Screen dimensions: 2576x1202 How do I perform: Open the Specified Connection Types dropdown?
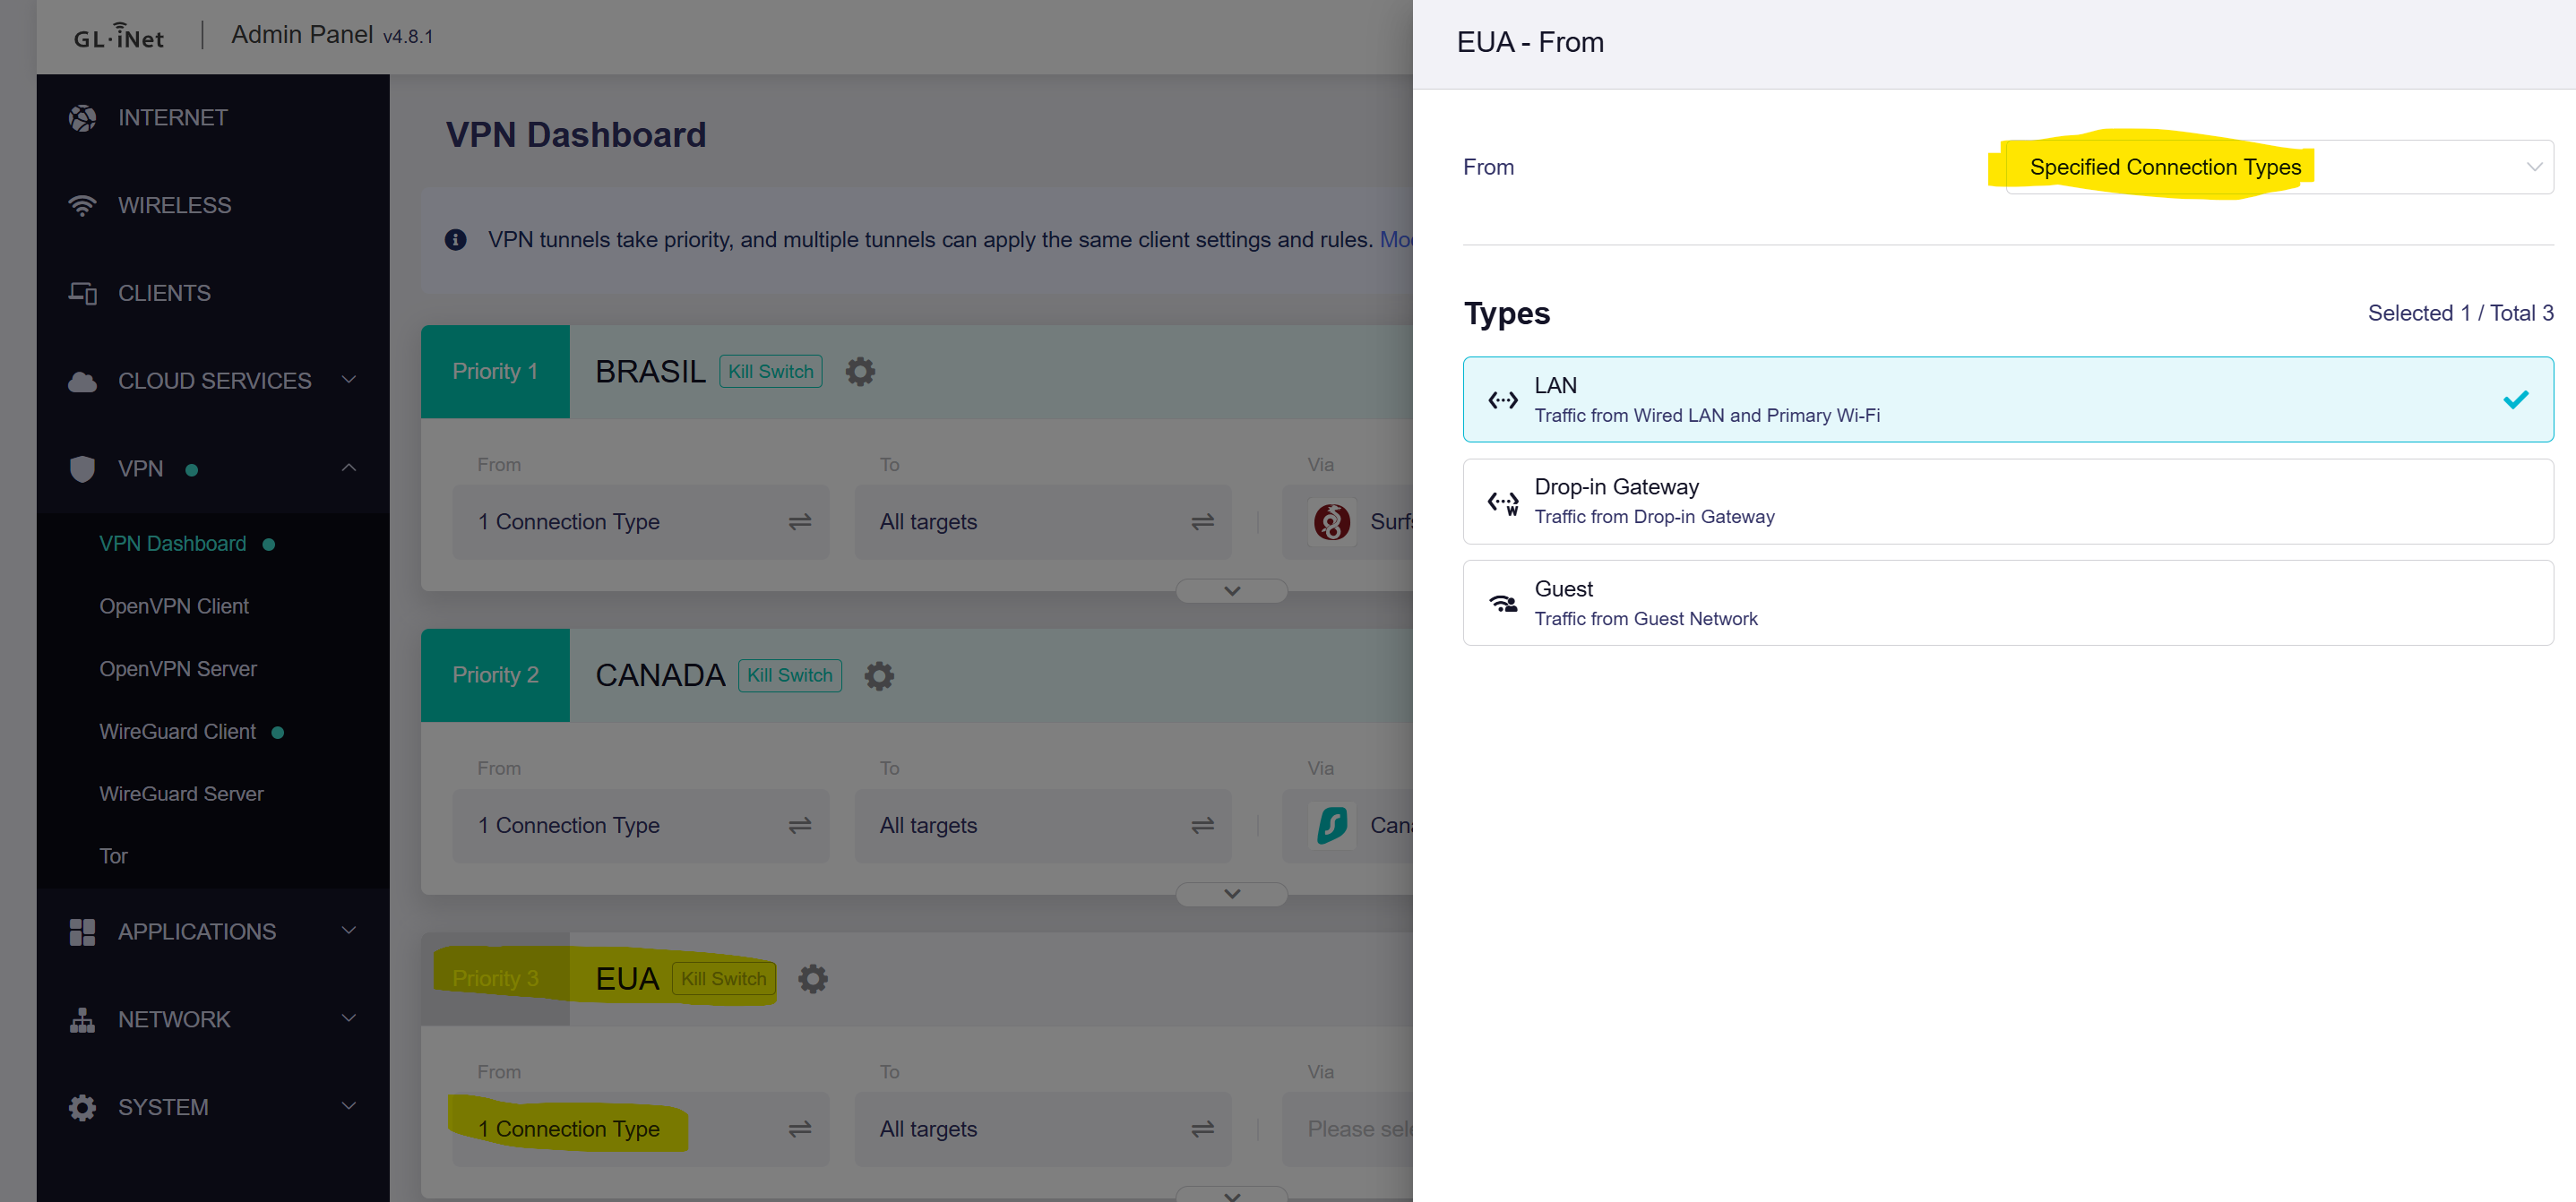(x=2279, y=168)
